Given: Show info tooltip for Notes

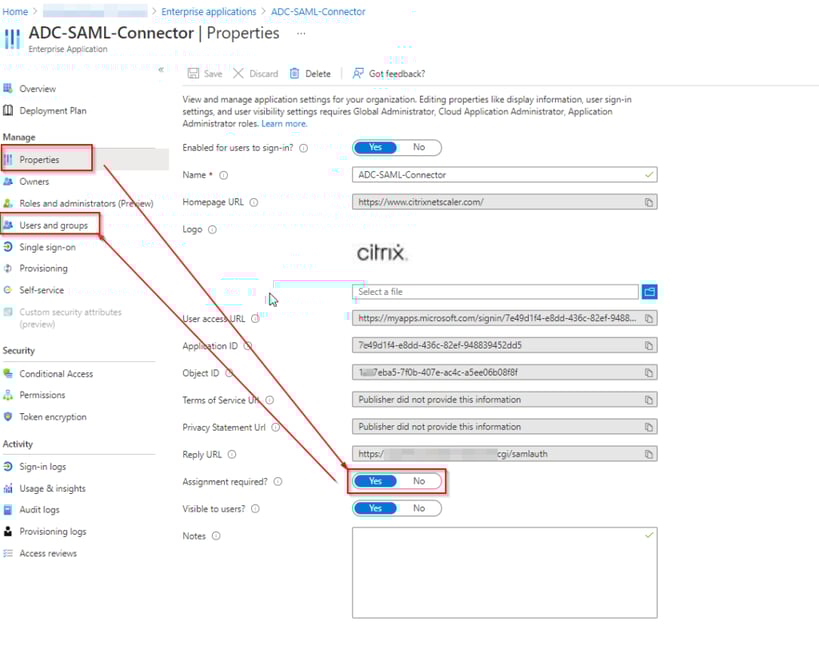Looking at the screenshot, I should tap(216, 536).
